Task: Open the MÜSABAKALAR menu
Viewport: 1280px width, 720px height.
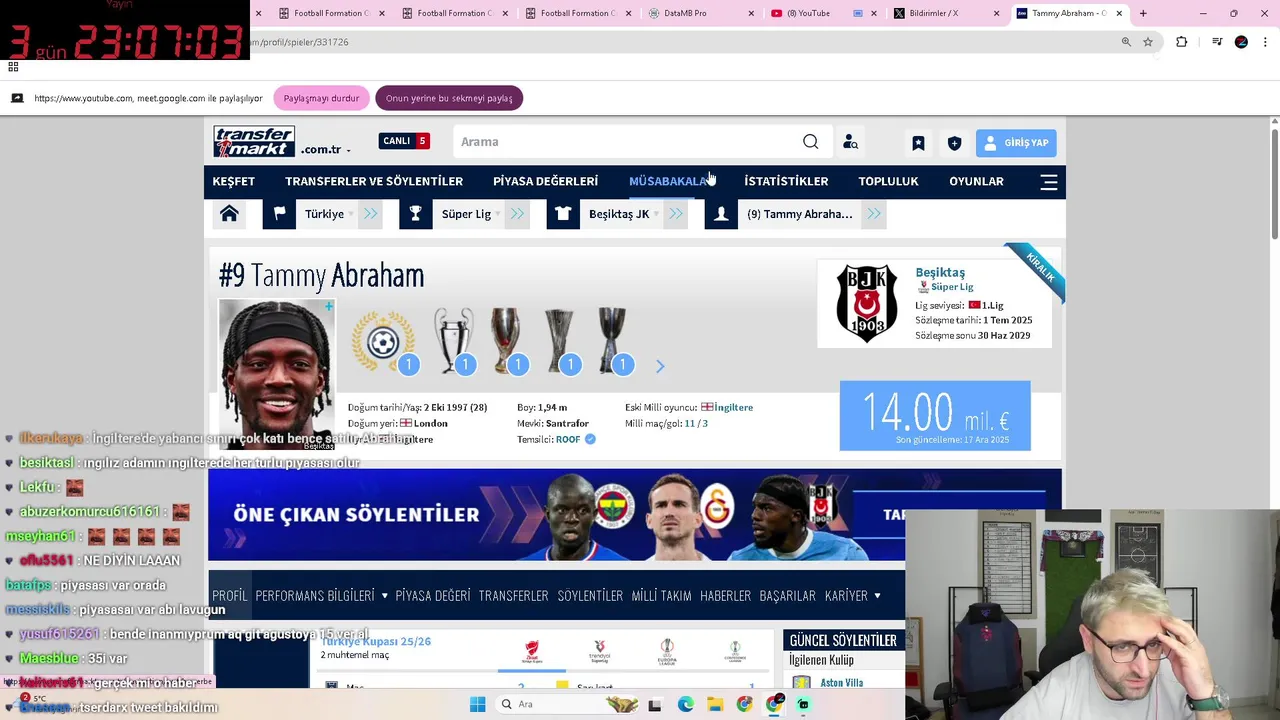Action: click(670, 181)
